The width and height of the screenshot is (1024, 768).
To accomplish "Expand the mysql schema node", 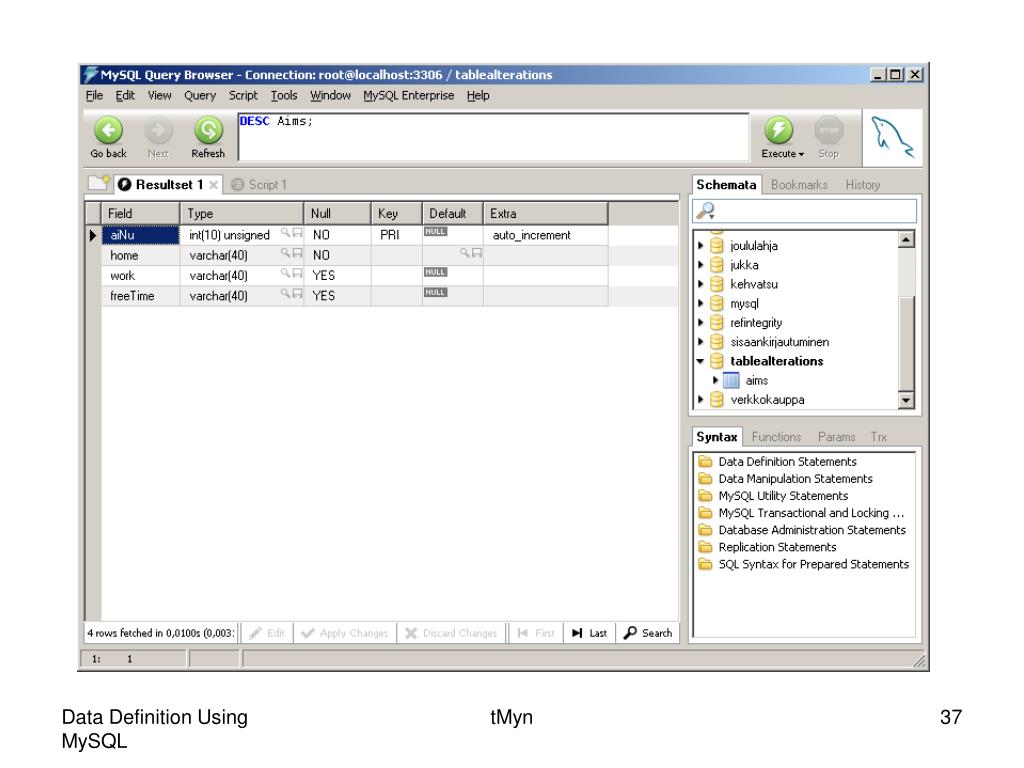I will pos(700,303).
